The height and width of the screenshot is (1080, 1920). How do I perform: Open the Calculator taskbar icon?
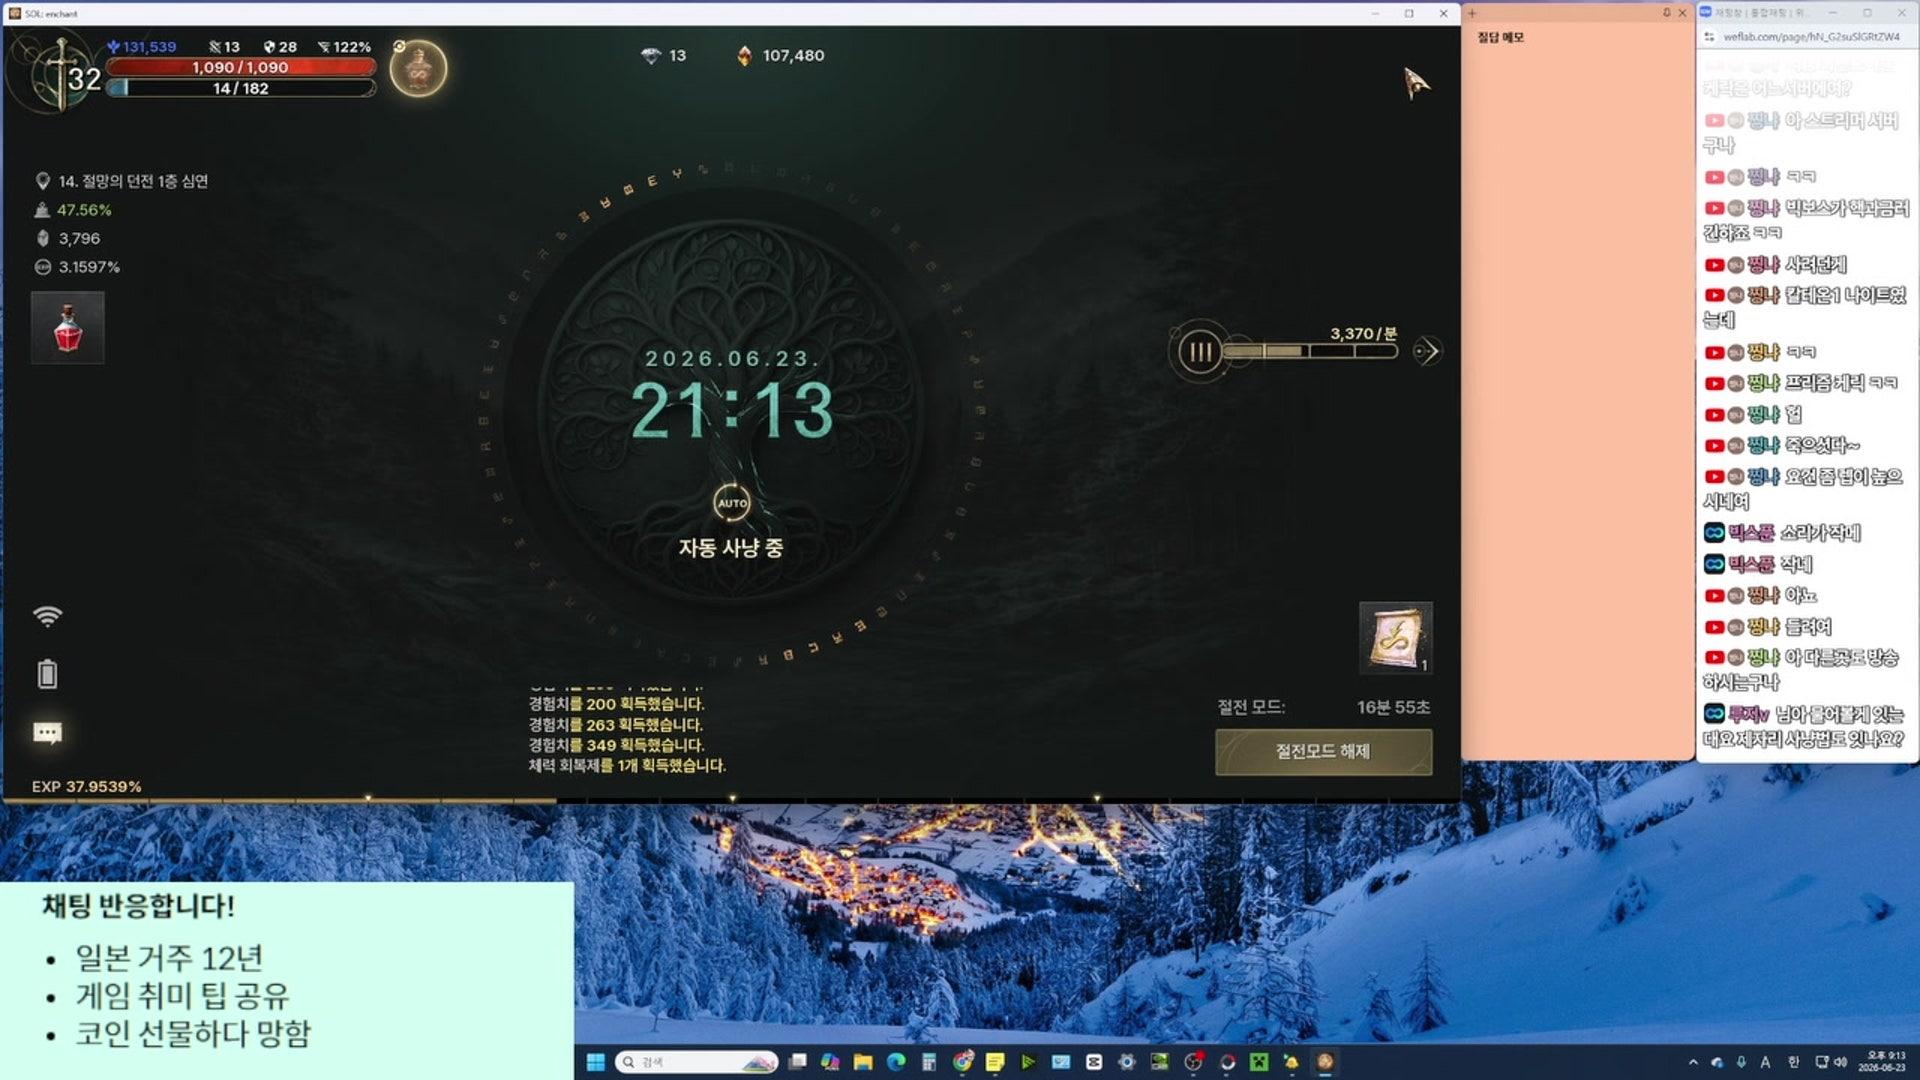click(929, 1062)
